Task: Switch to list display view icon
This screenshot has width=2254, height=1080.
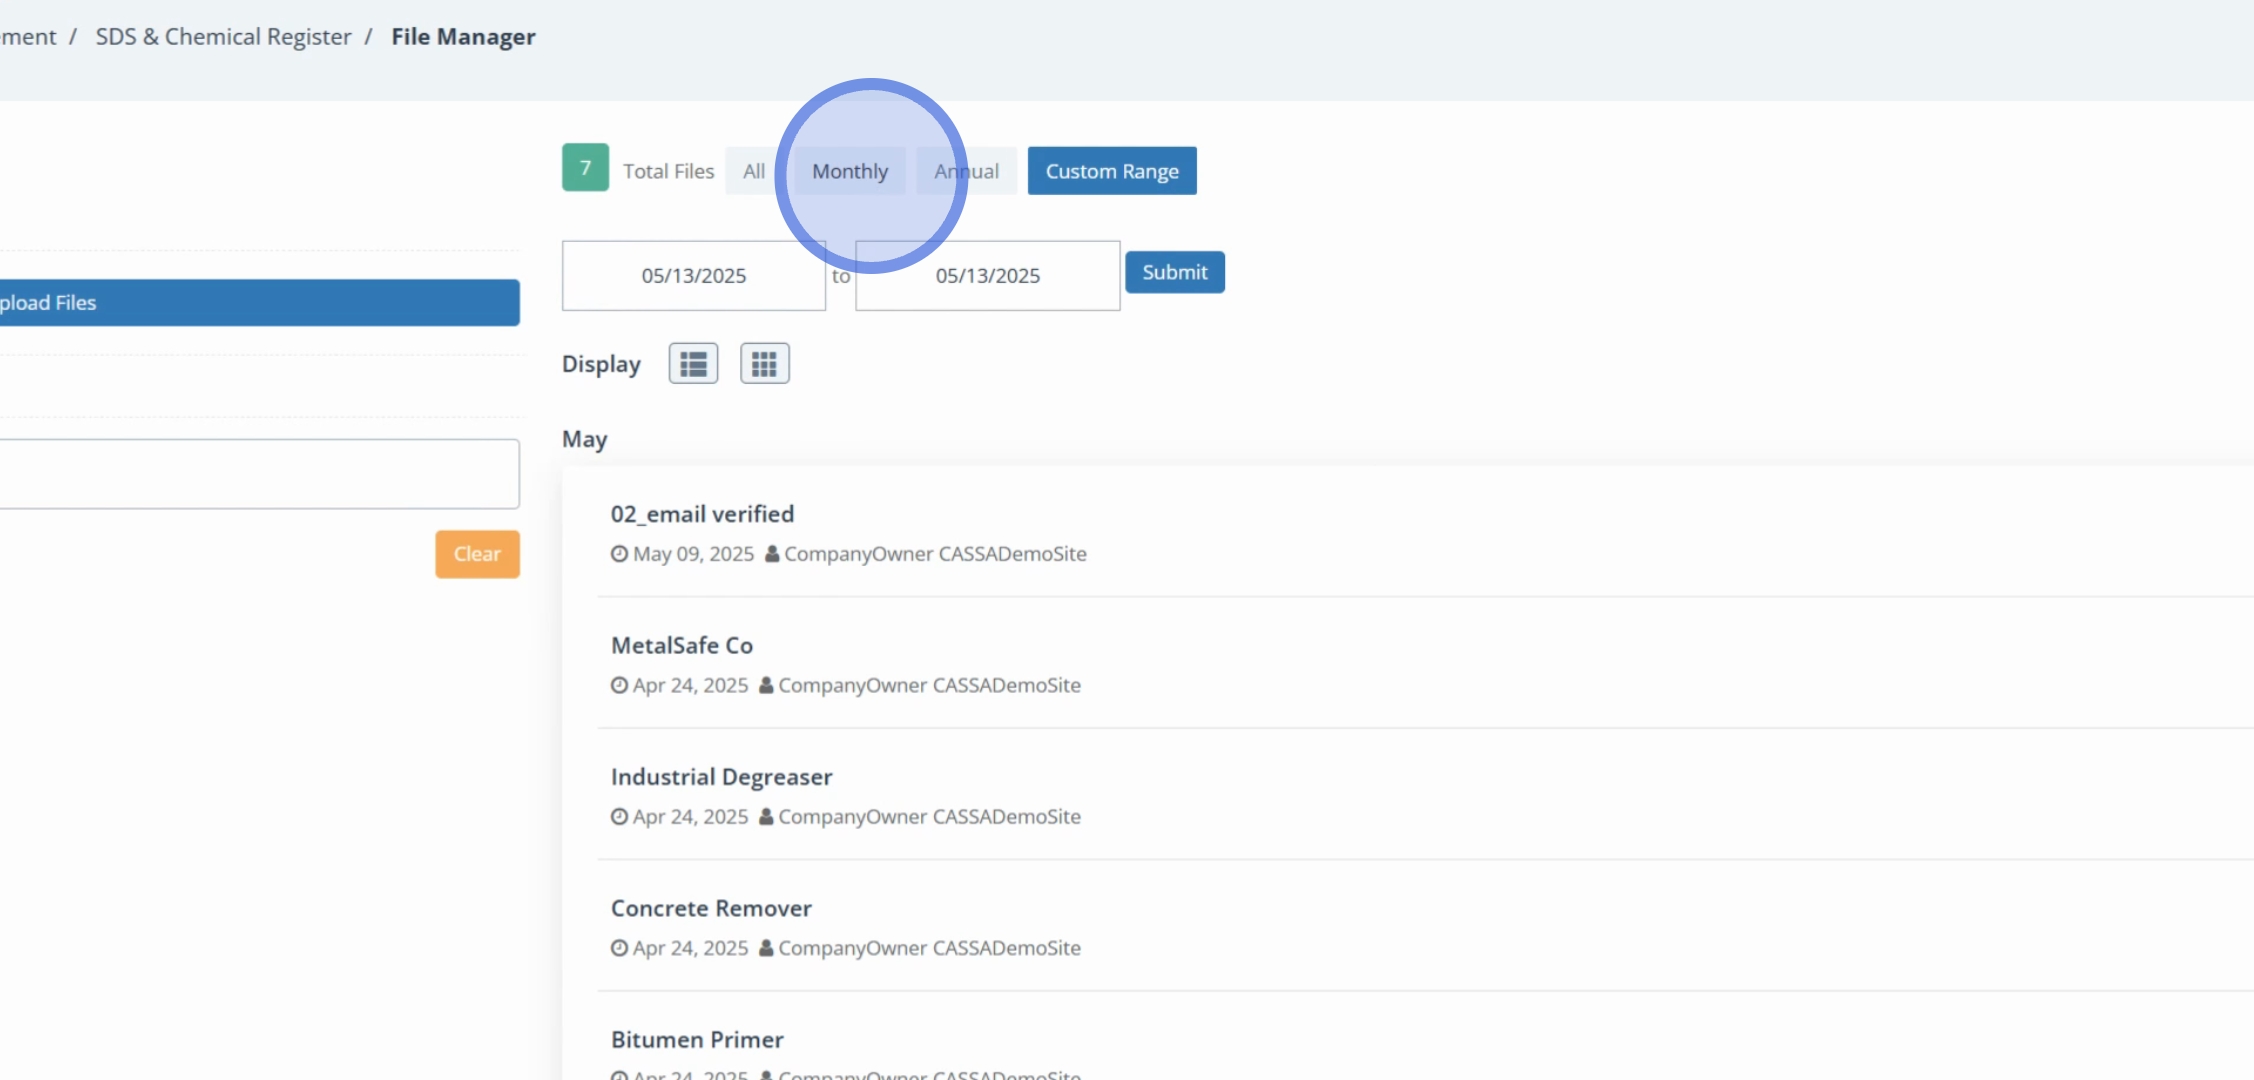Action: [x=693, y=364]
